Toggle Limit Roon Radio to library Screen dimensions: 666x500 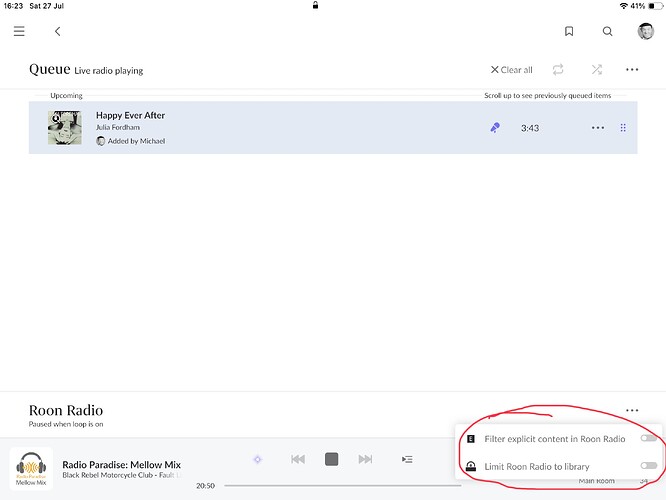648,466
